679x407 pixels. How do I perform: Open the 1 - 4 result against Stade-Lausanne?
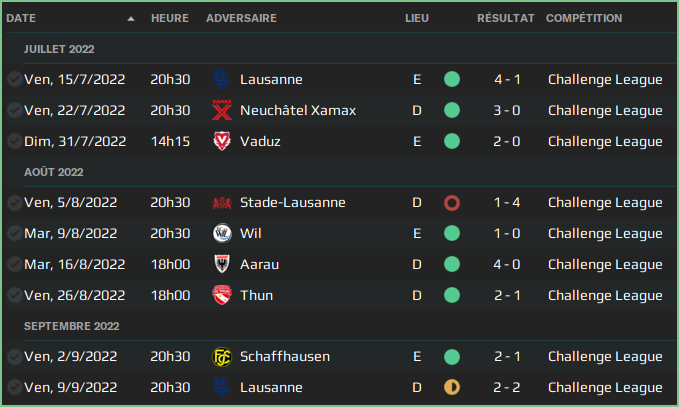pos(505,203)
